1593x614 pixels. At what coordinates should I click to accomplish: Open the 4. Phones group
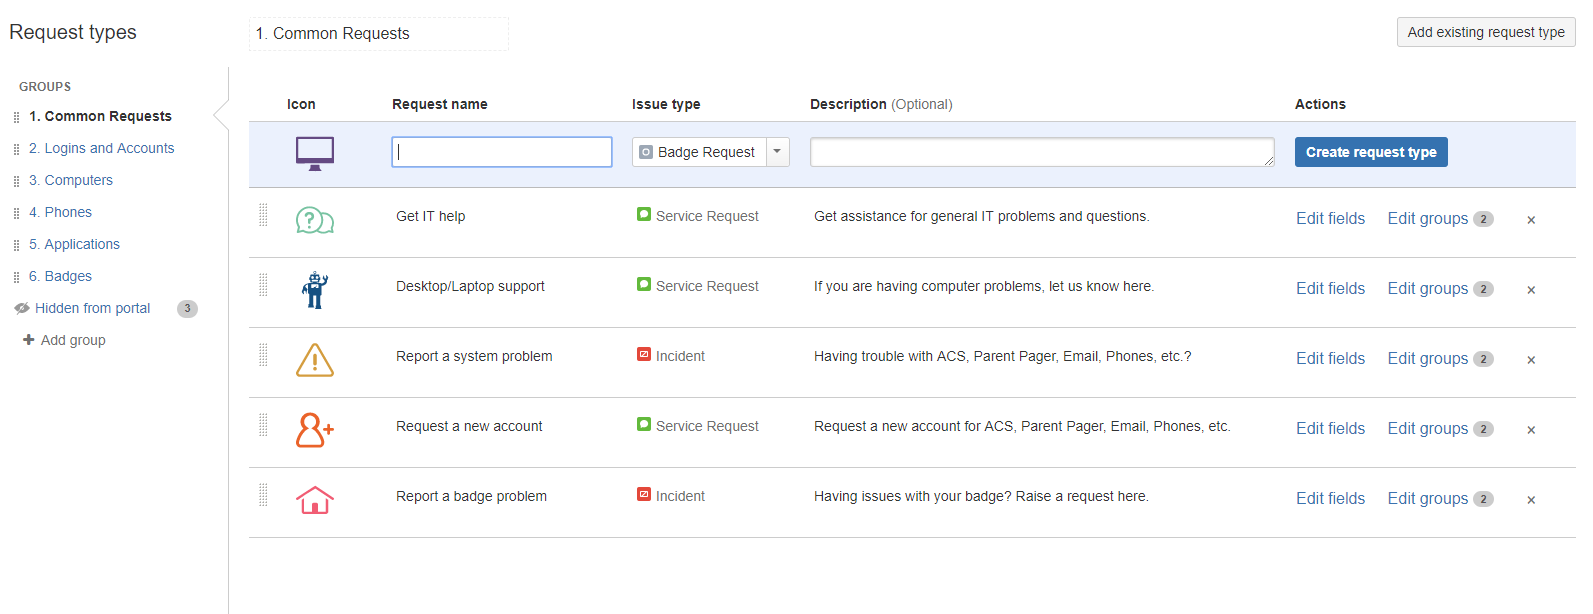click(x=60, y=212)
